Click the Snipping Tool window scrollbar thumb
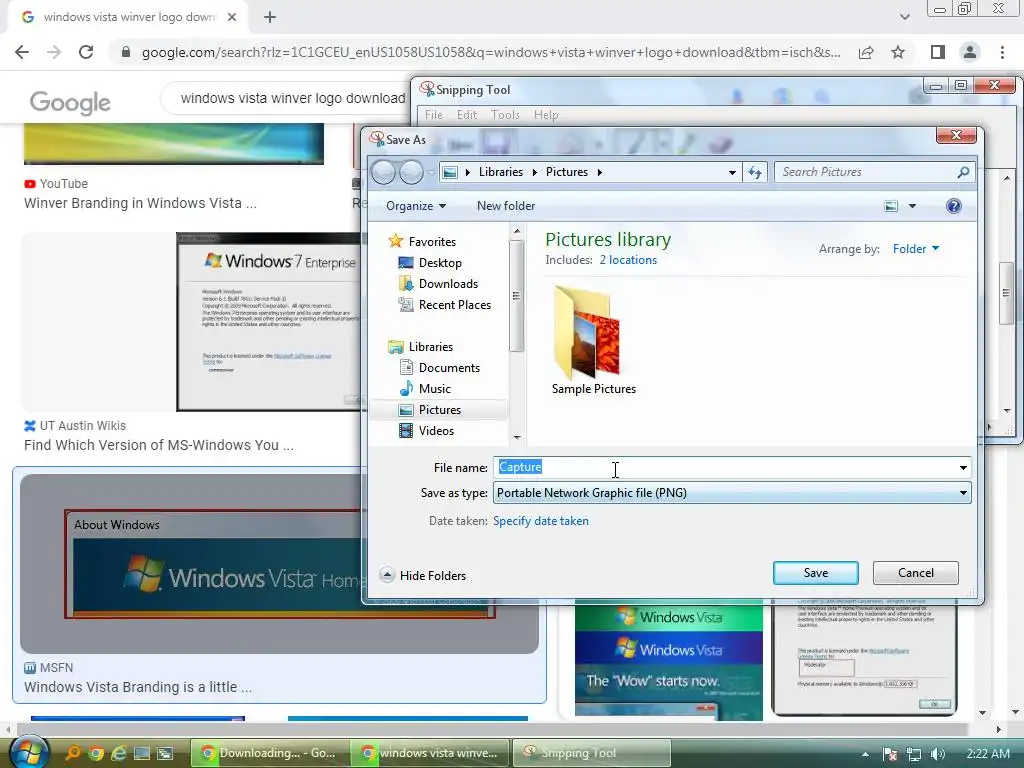1024x768 pixels. pyautogui.click(x=1006, y=293)
